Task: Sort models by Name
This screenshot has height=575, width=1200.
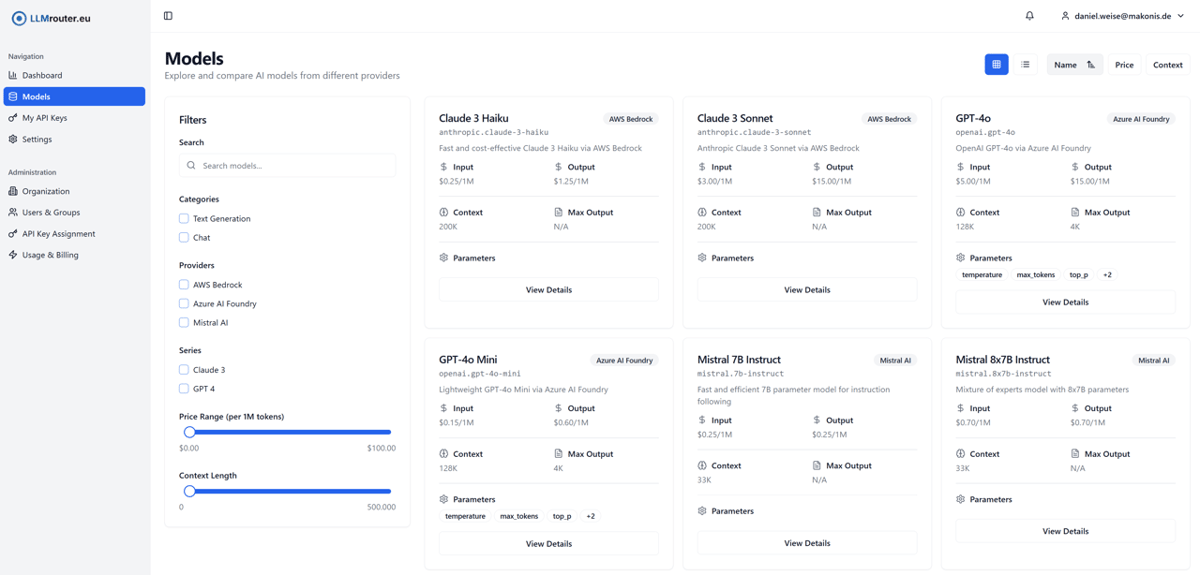Action: click(1075, 65)
